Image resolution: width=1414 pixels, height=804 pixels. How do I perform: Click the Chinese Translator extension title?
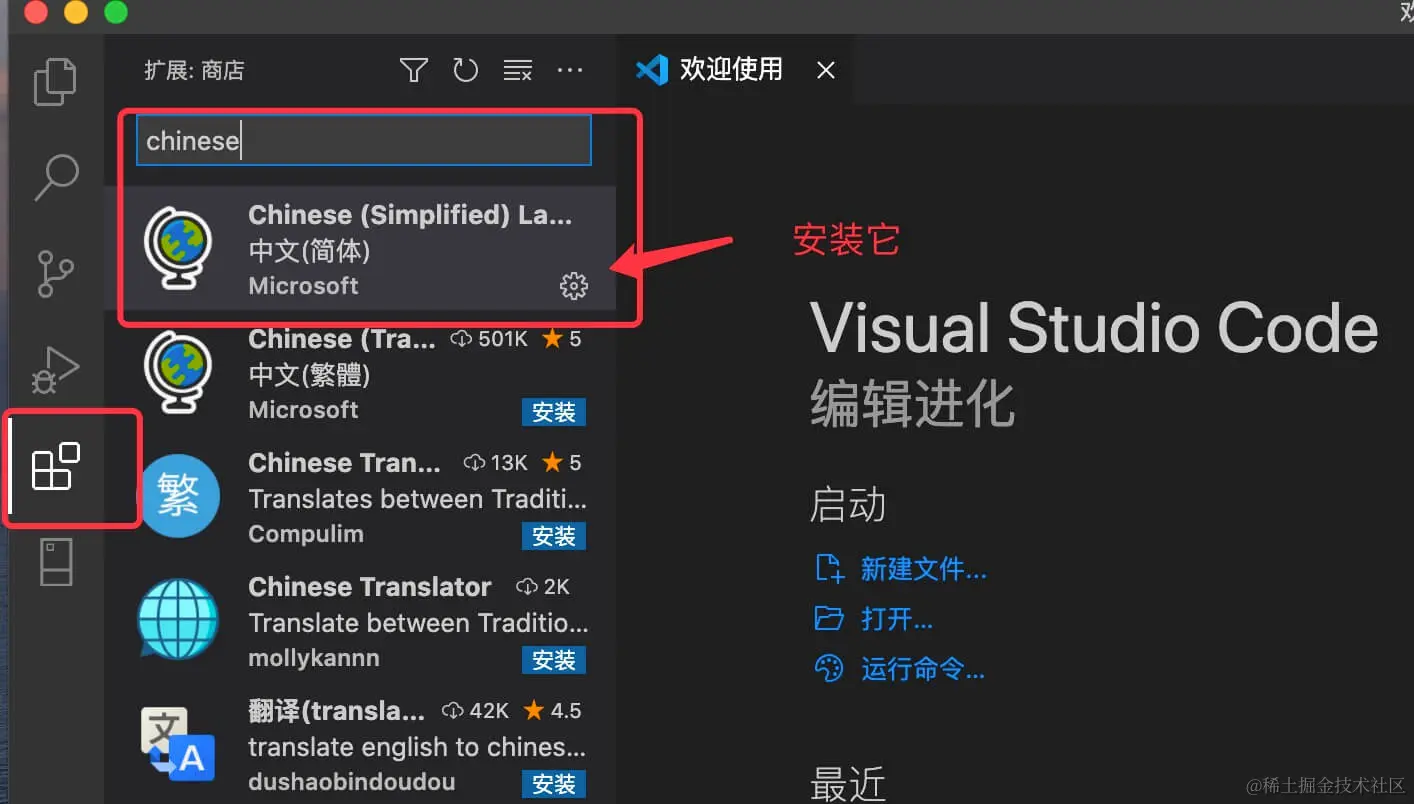pos(369,587)
